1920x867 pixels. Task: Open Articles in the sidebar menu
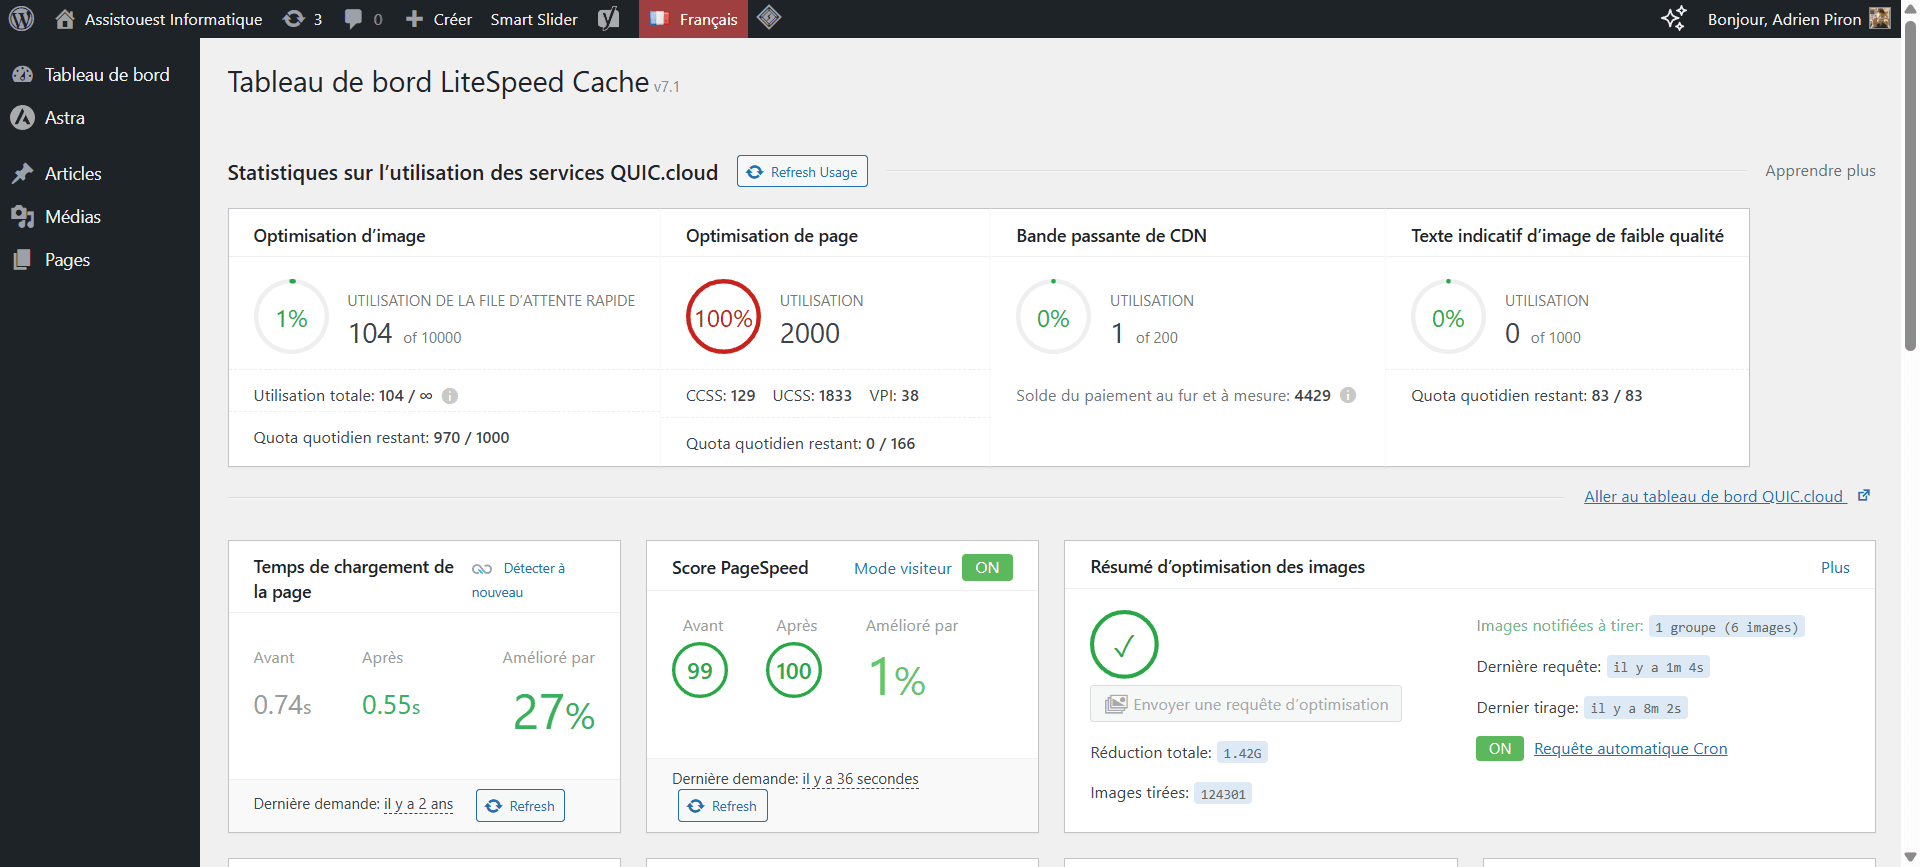click(x=73, y=174)
